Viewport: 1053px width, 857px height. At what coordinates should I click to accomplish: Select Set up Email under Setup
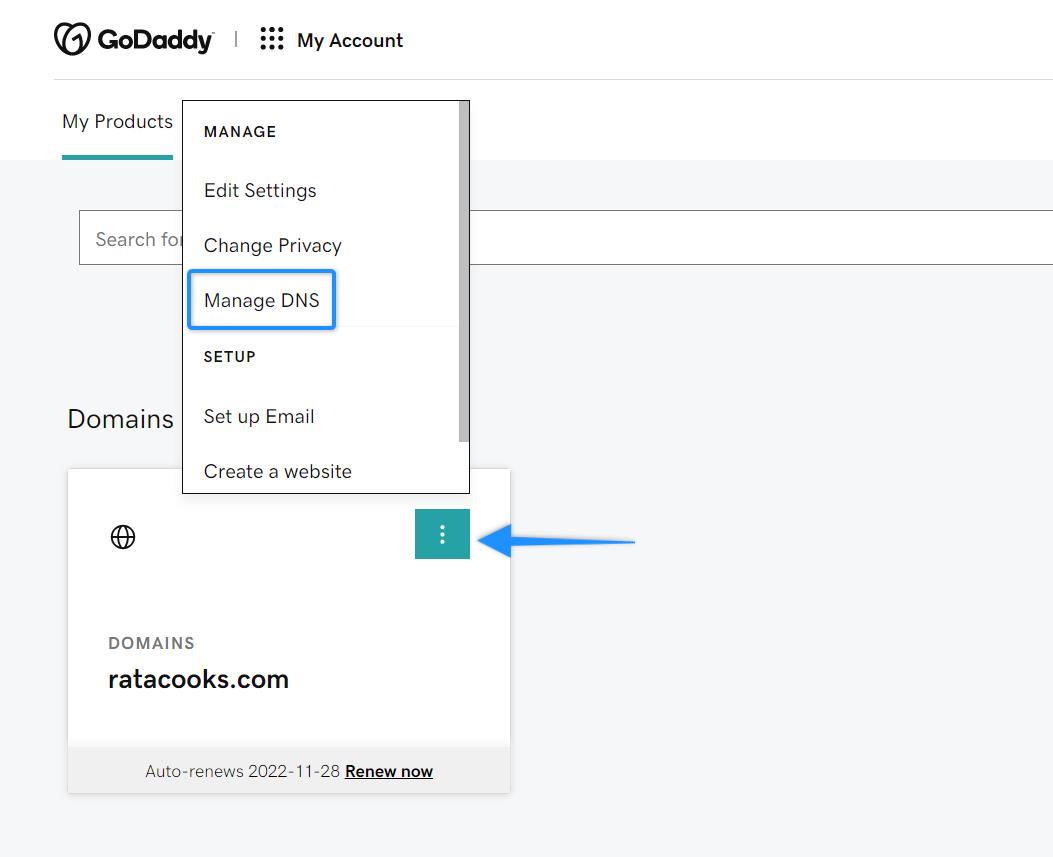click(258, 417)
